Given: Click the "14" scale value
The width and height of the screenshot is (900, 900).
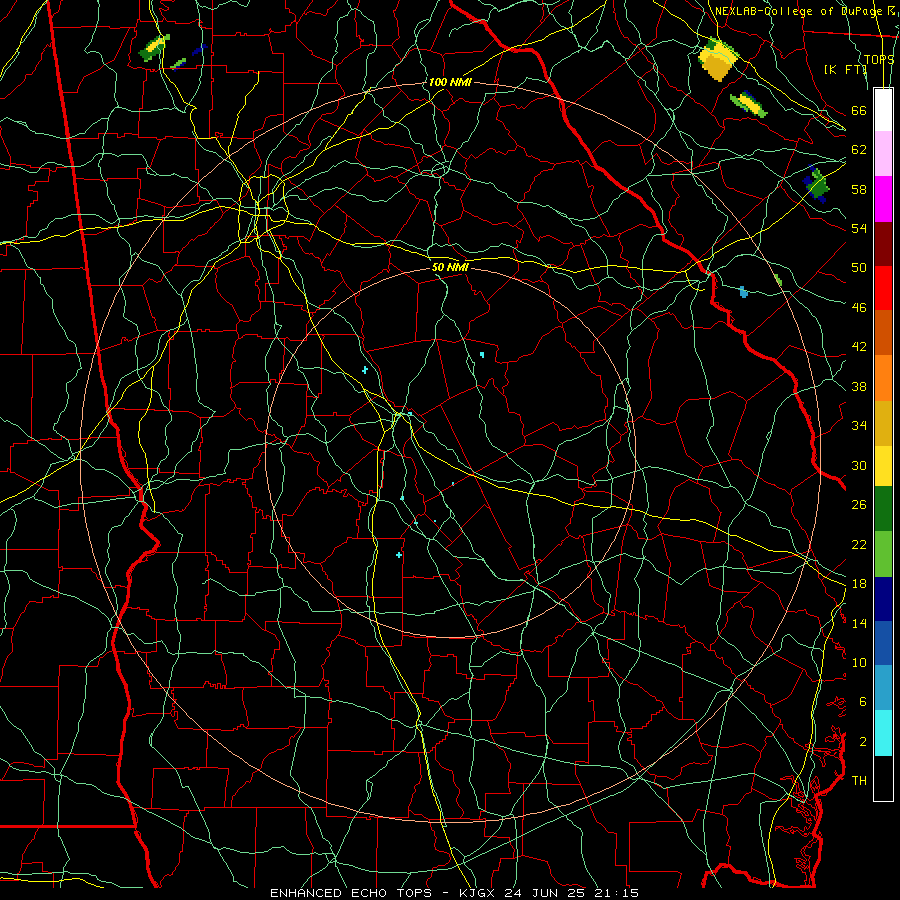Looking at the screenshot, I should [859, 623].
